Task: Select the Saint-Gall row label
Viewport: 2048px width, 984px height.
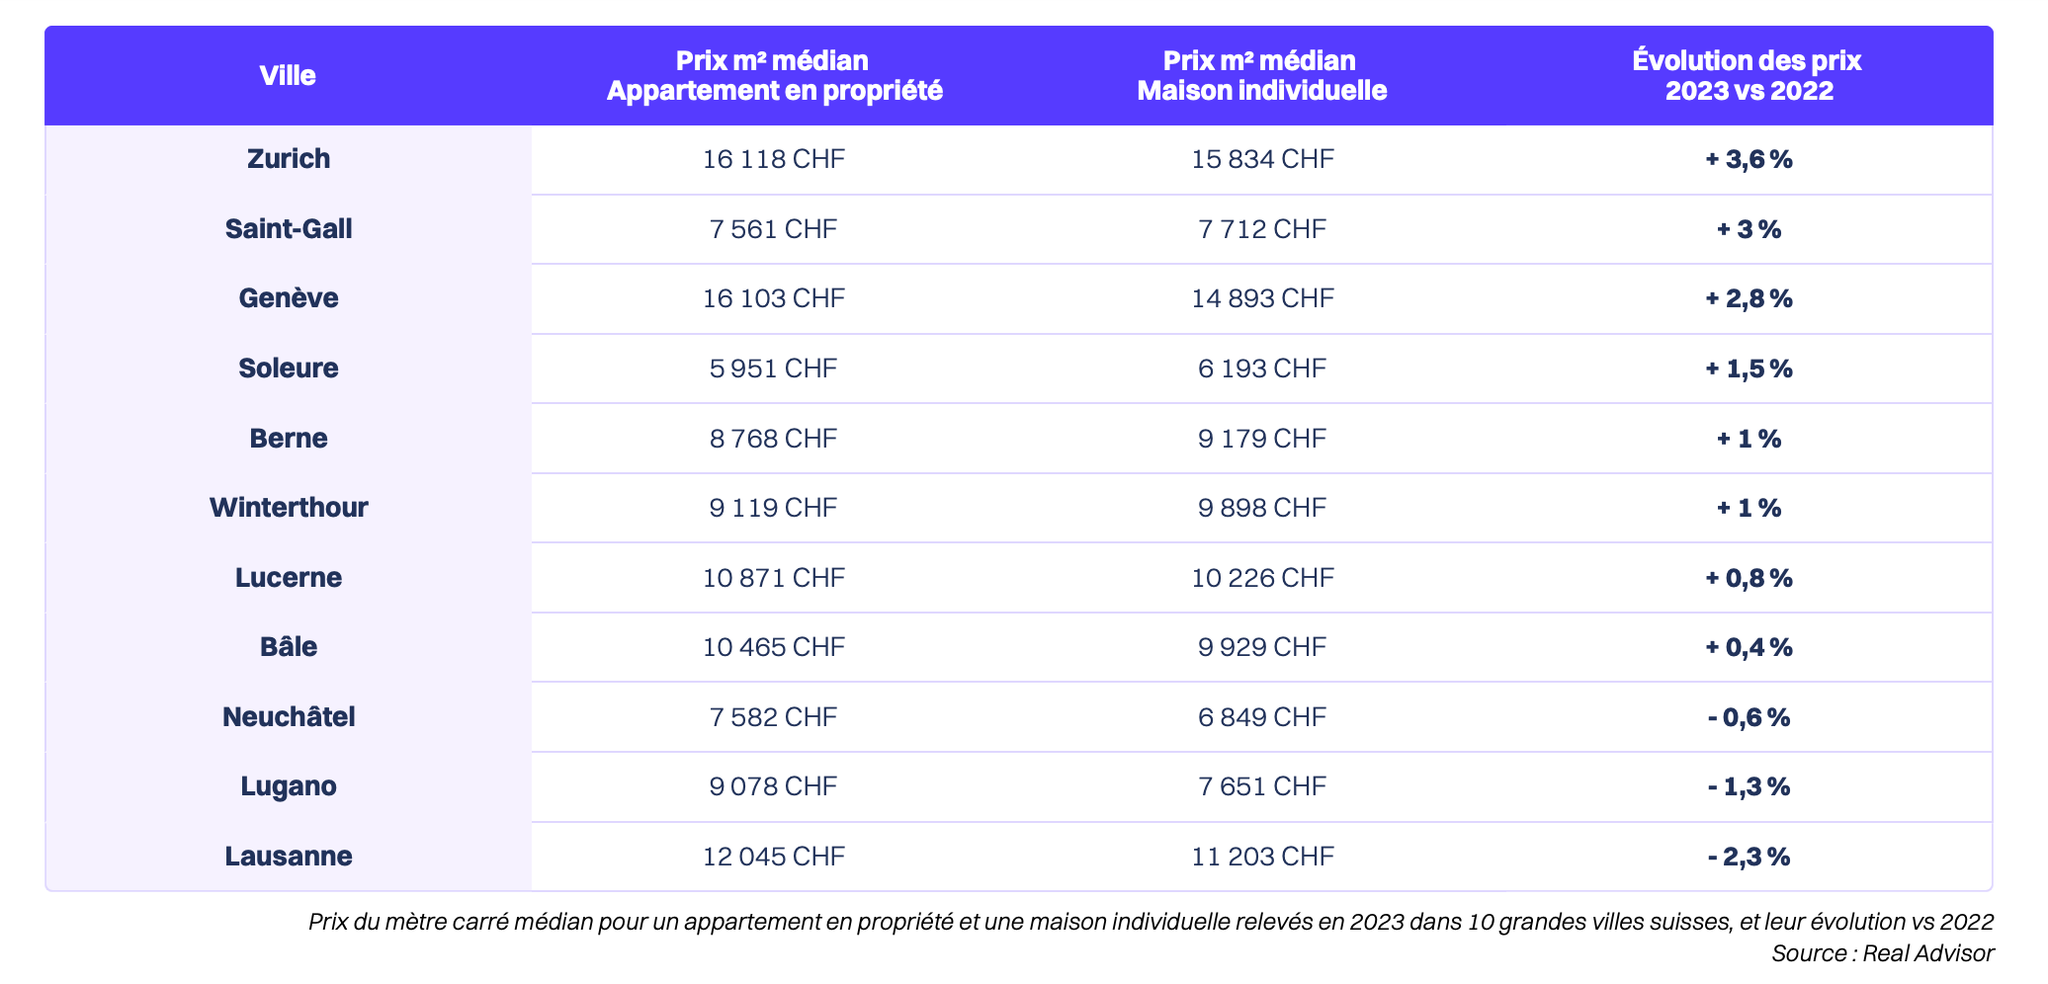Action: 288,229
